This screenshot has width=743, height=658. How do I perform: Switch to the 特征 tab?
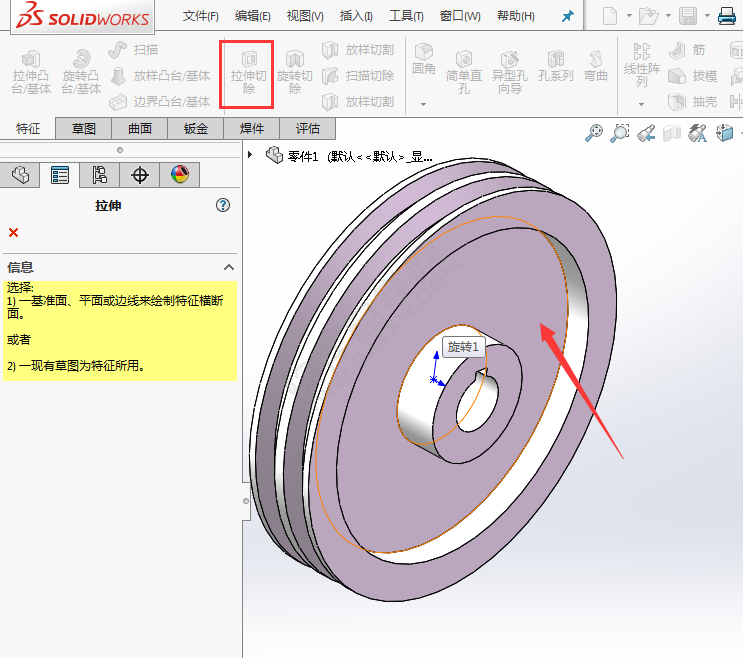(x=28, y=128)
